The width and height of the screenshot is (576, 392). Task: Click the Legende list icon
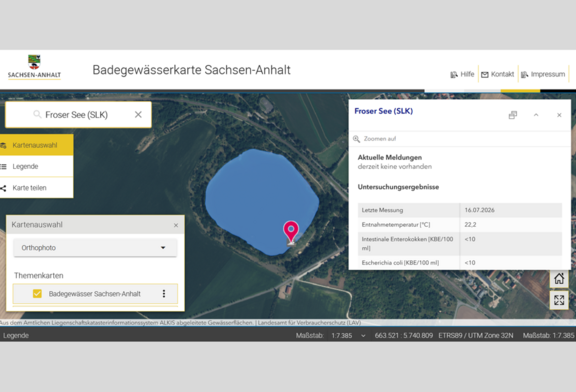(x=4, y=166)
